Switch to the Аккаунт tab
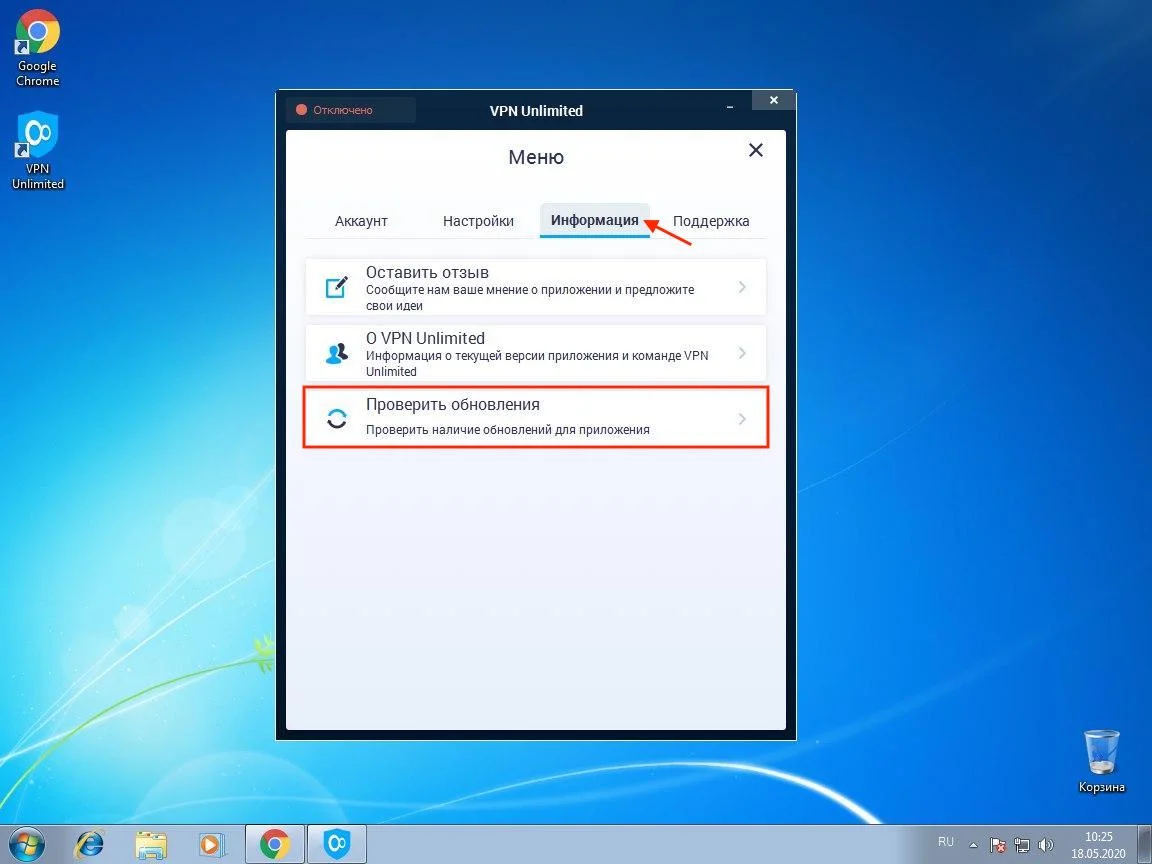The height and width of the screenshot is (864, 1152). tap(361, 221)
